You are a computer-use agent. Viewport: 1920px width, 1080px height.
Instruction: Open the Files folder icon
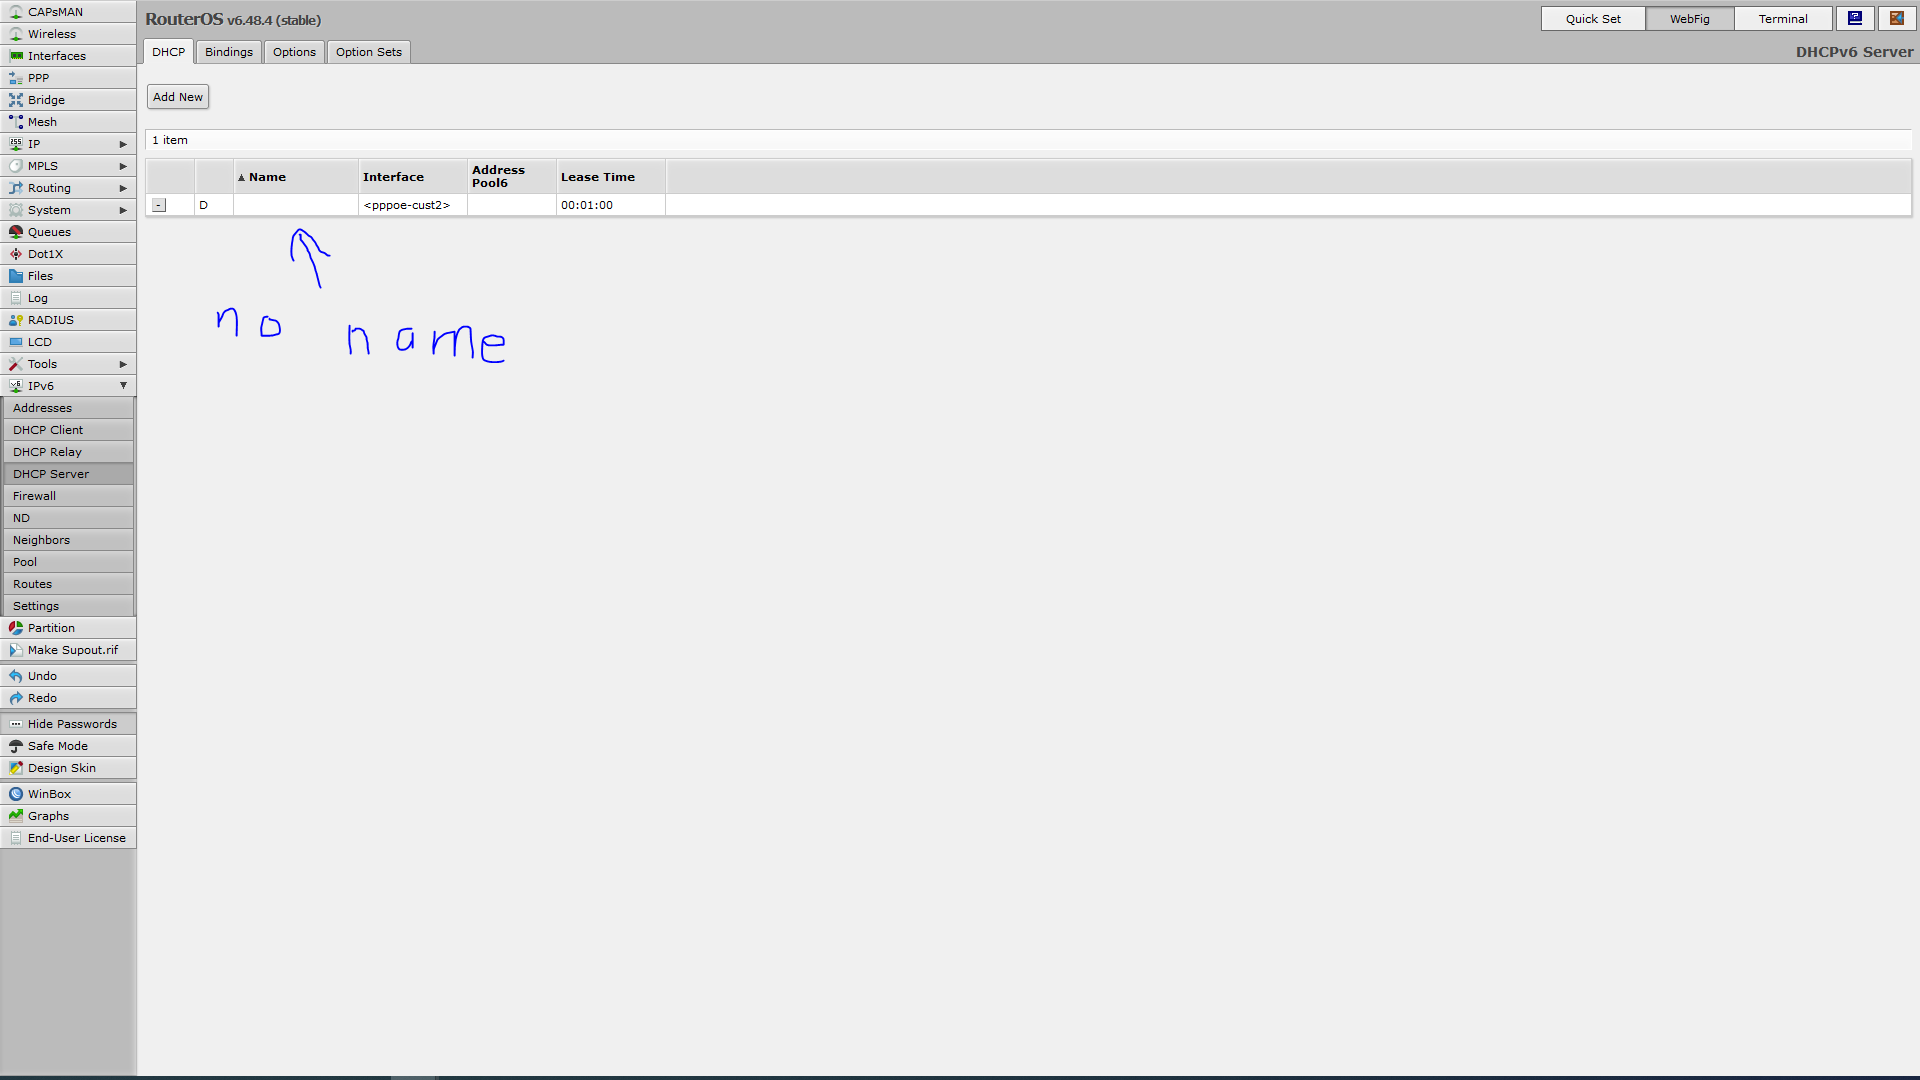pyautogui.click(x=16, y=276)
